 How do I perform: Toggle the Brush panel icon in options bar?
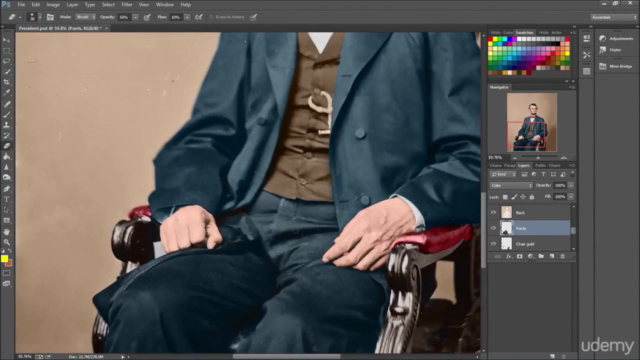(x=50, y=17)
